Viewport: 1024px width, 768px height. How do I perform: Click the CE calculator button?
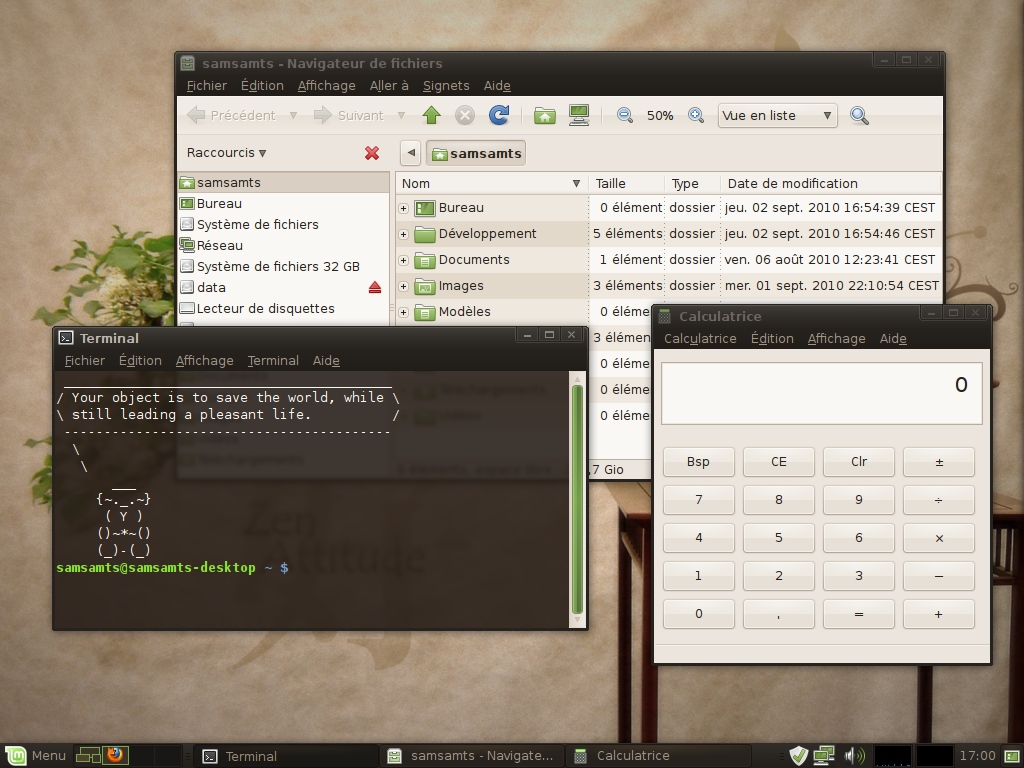778,462
